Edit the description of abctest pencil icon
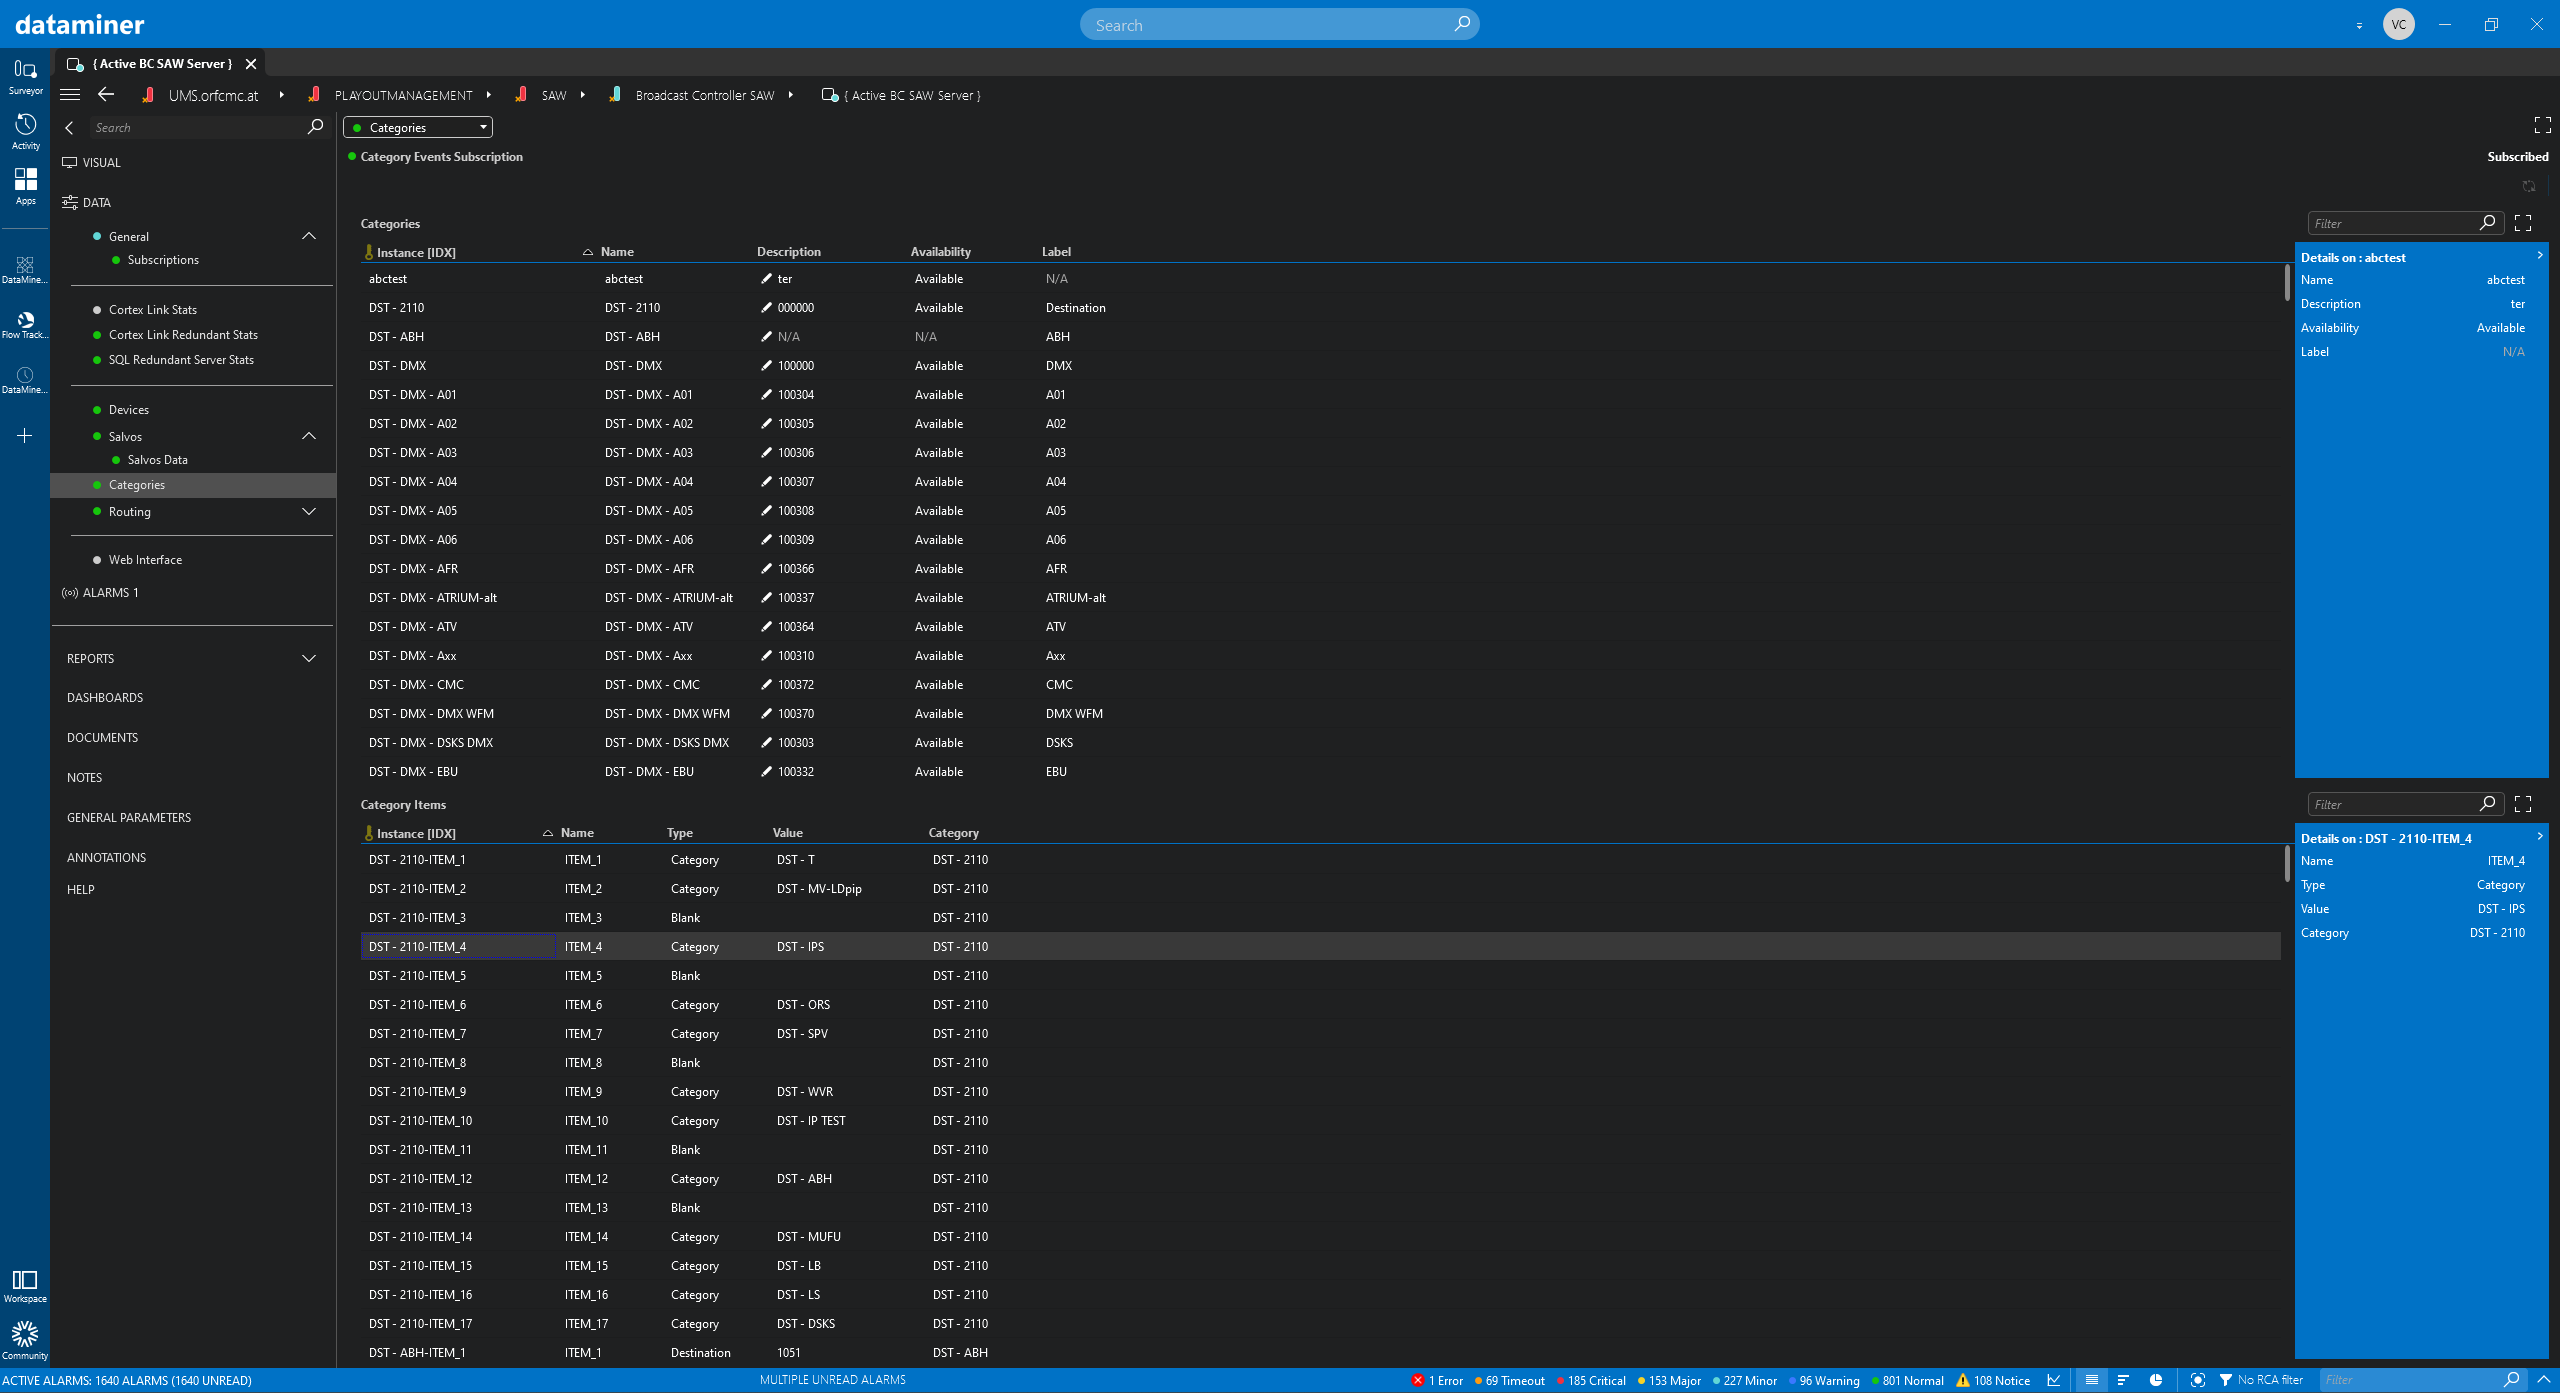2560x1393 pixels. pos(766,279)
